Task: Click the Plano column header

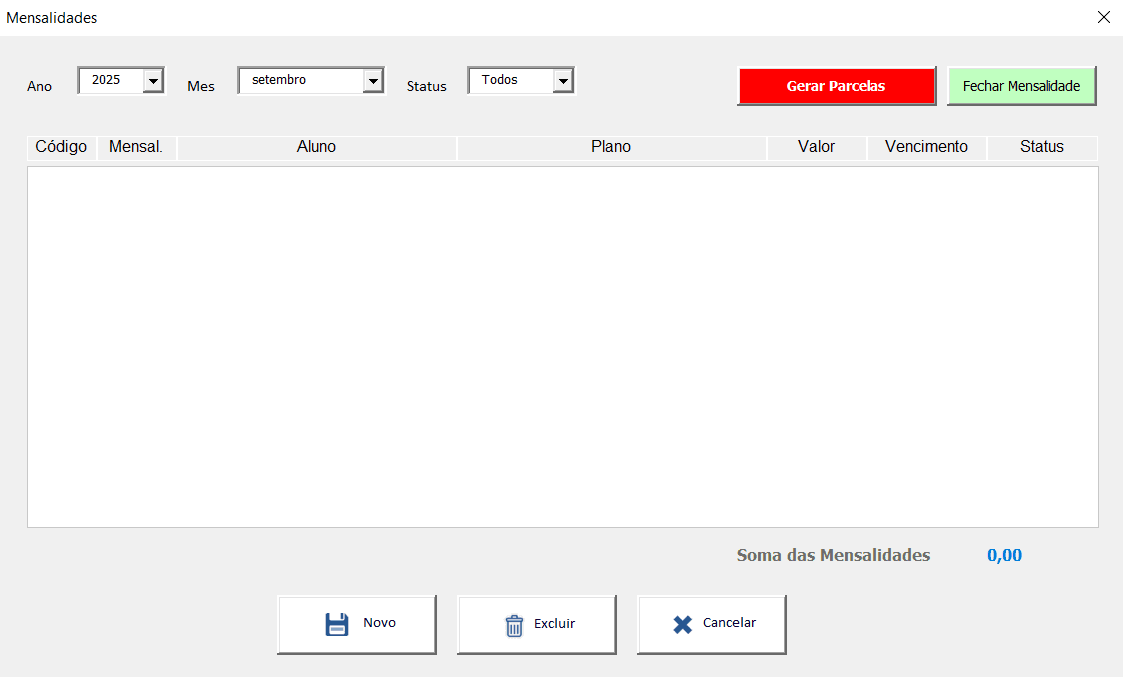Action: 611,147
